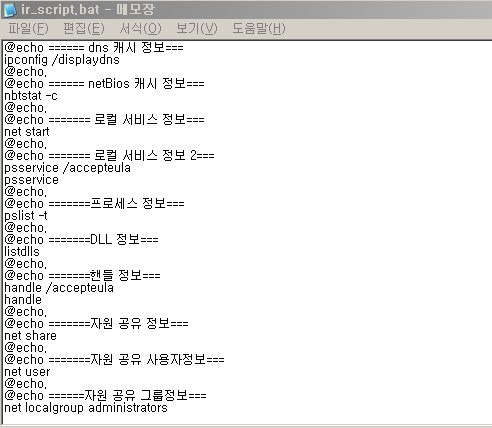The image size is (492, 428).
Task: Click the 'psservice /accepteula' line
Action: pyautogui.click(x=67, y=168)
